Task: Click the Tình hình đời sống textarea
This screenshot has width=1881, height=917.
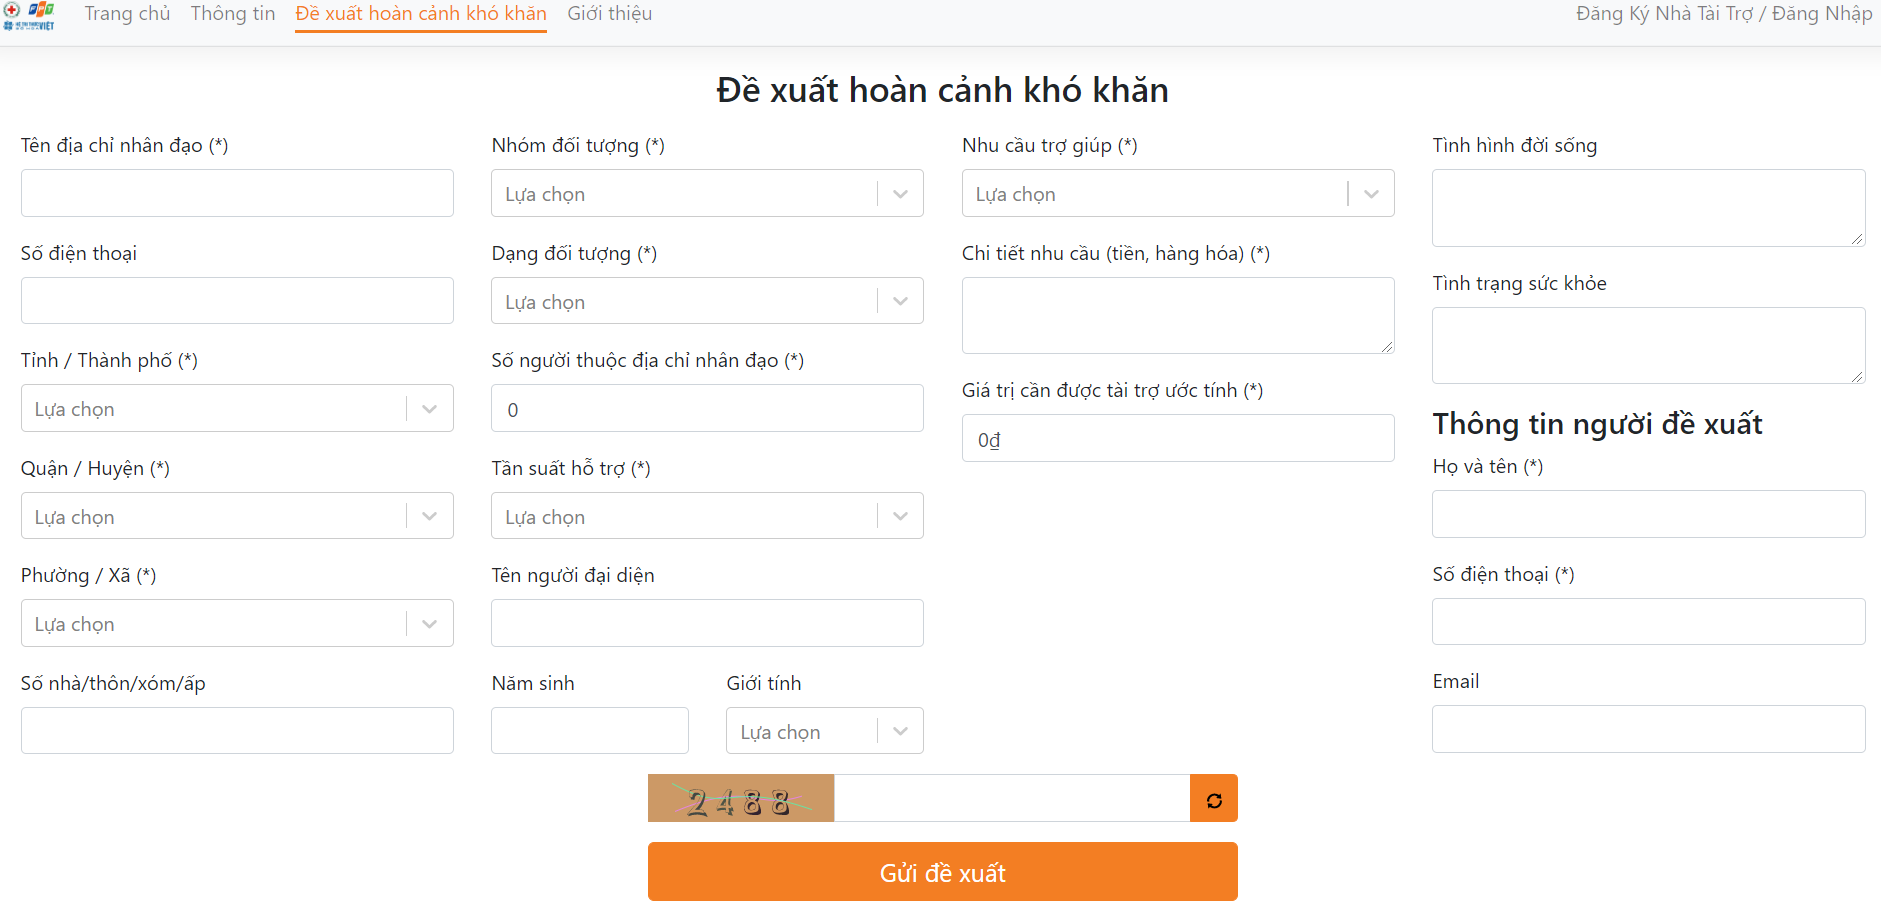Action: tap(1647, 208)
